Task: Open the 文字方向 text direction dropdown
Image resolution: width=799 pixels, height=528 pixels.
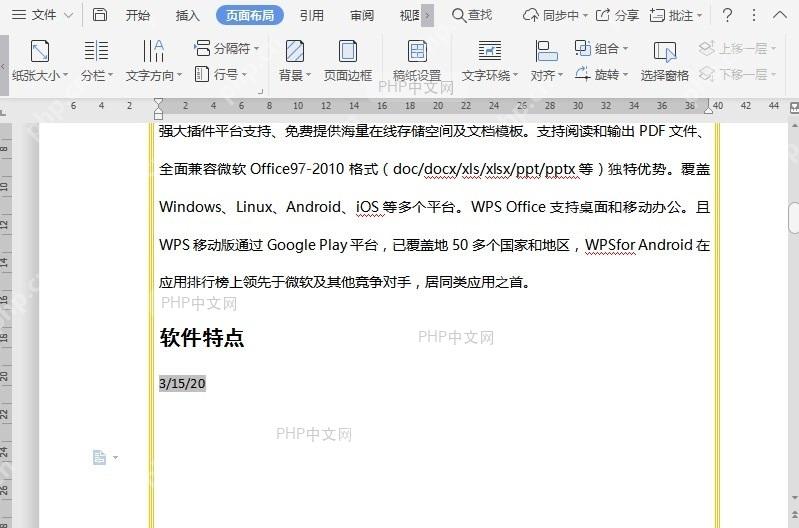Action: tap(153, 61)
